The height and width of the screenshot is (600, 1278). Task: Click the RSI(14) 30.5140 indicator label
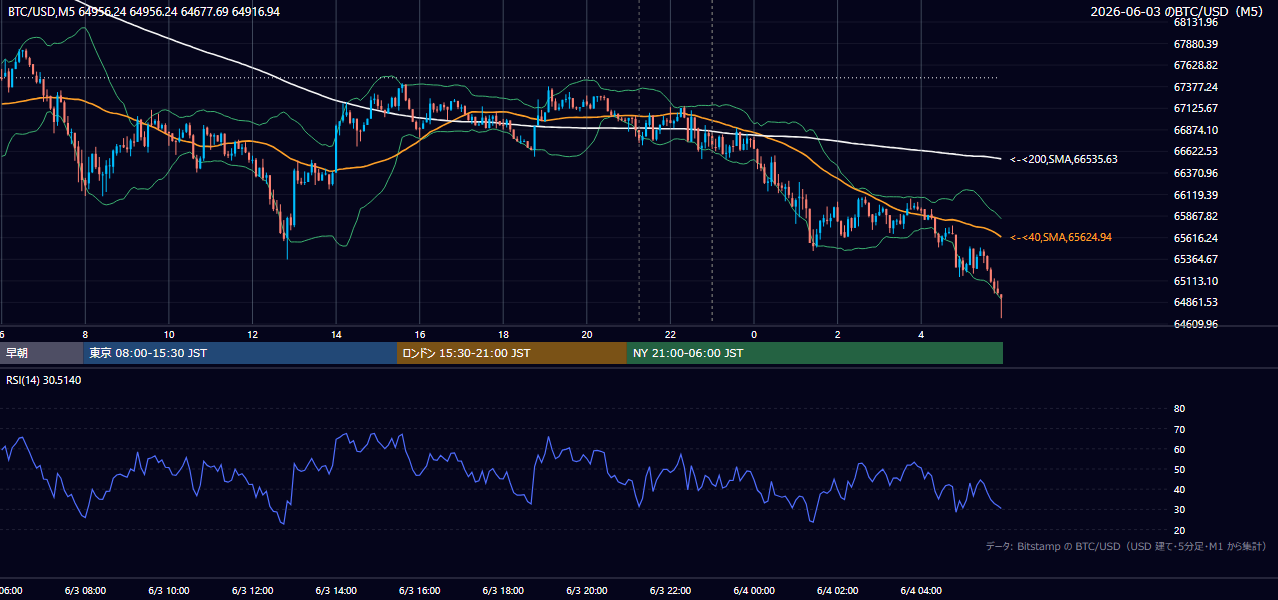44,380
